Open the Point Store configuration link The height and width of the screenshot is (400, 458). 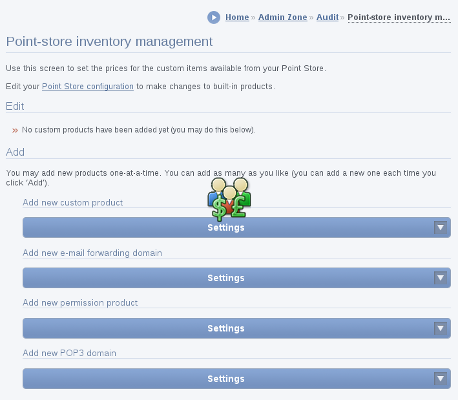coord(88,86)
